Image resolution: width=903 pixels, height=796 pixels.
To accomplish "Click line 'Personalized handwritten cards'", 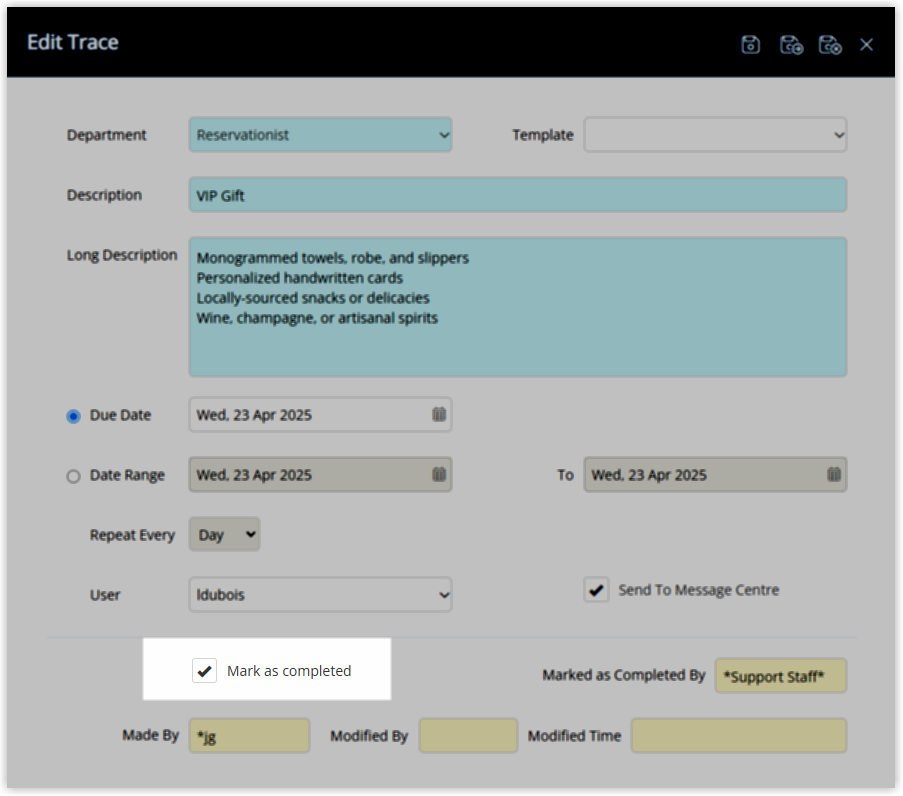I will (x=299, y=278).
